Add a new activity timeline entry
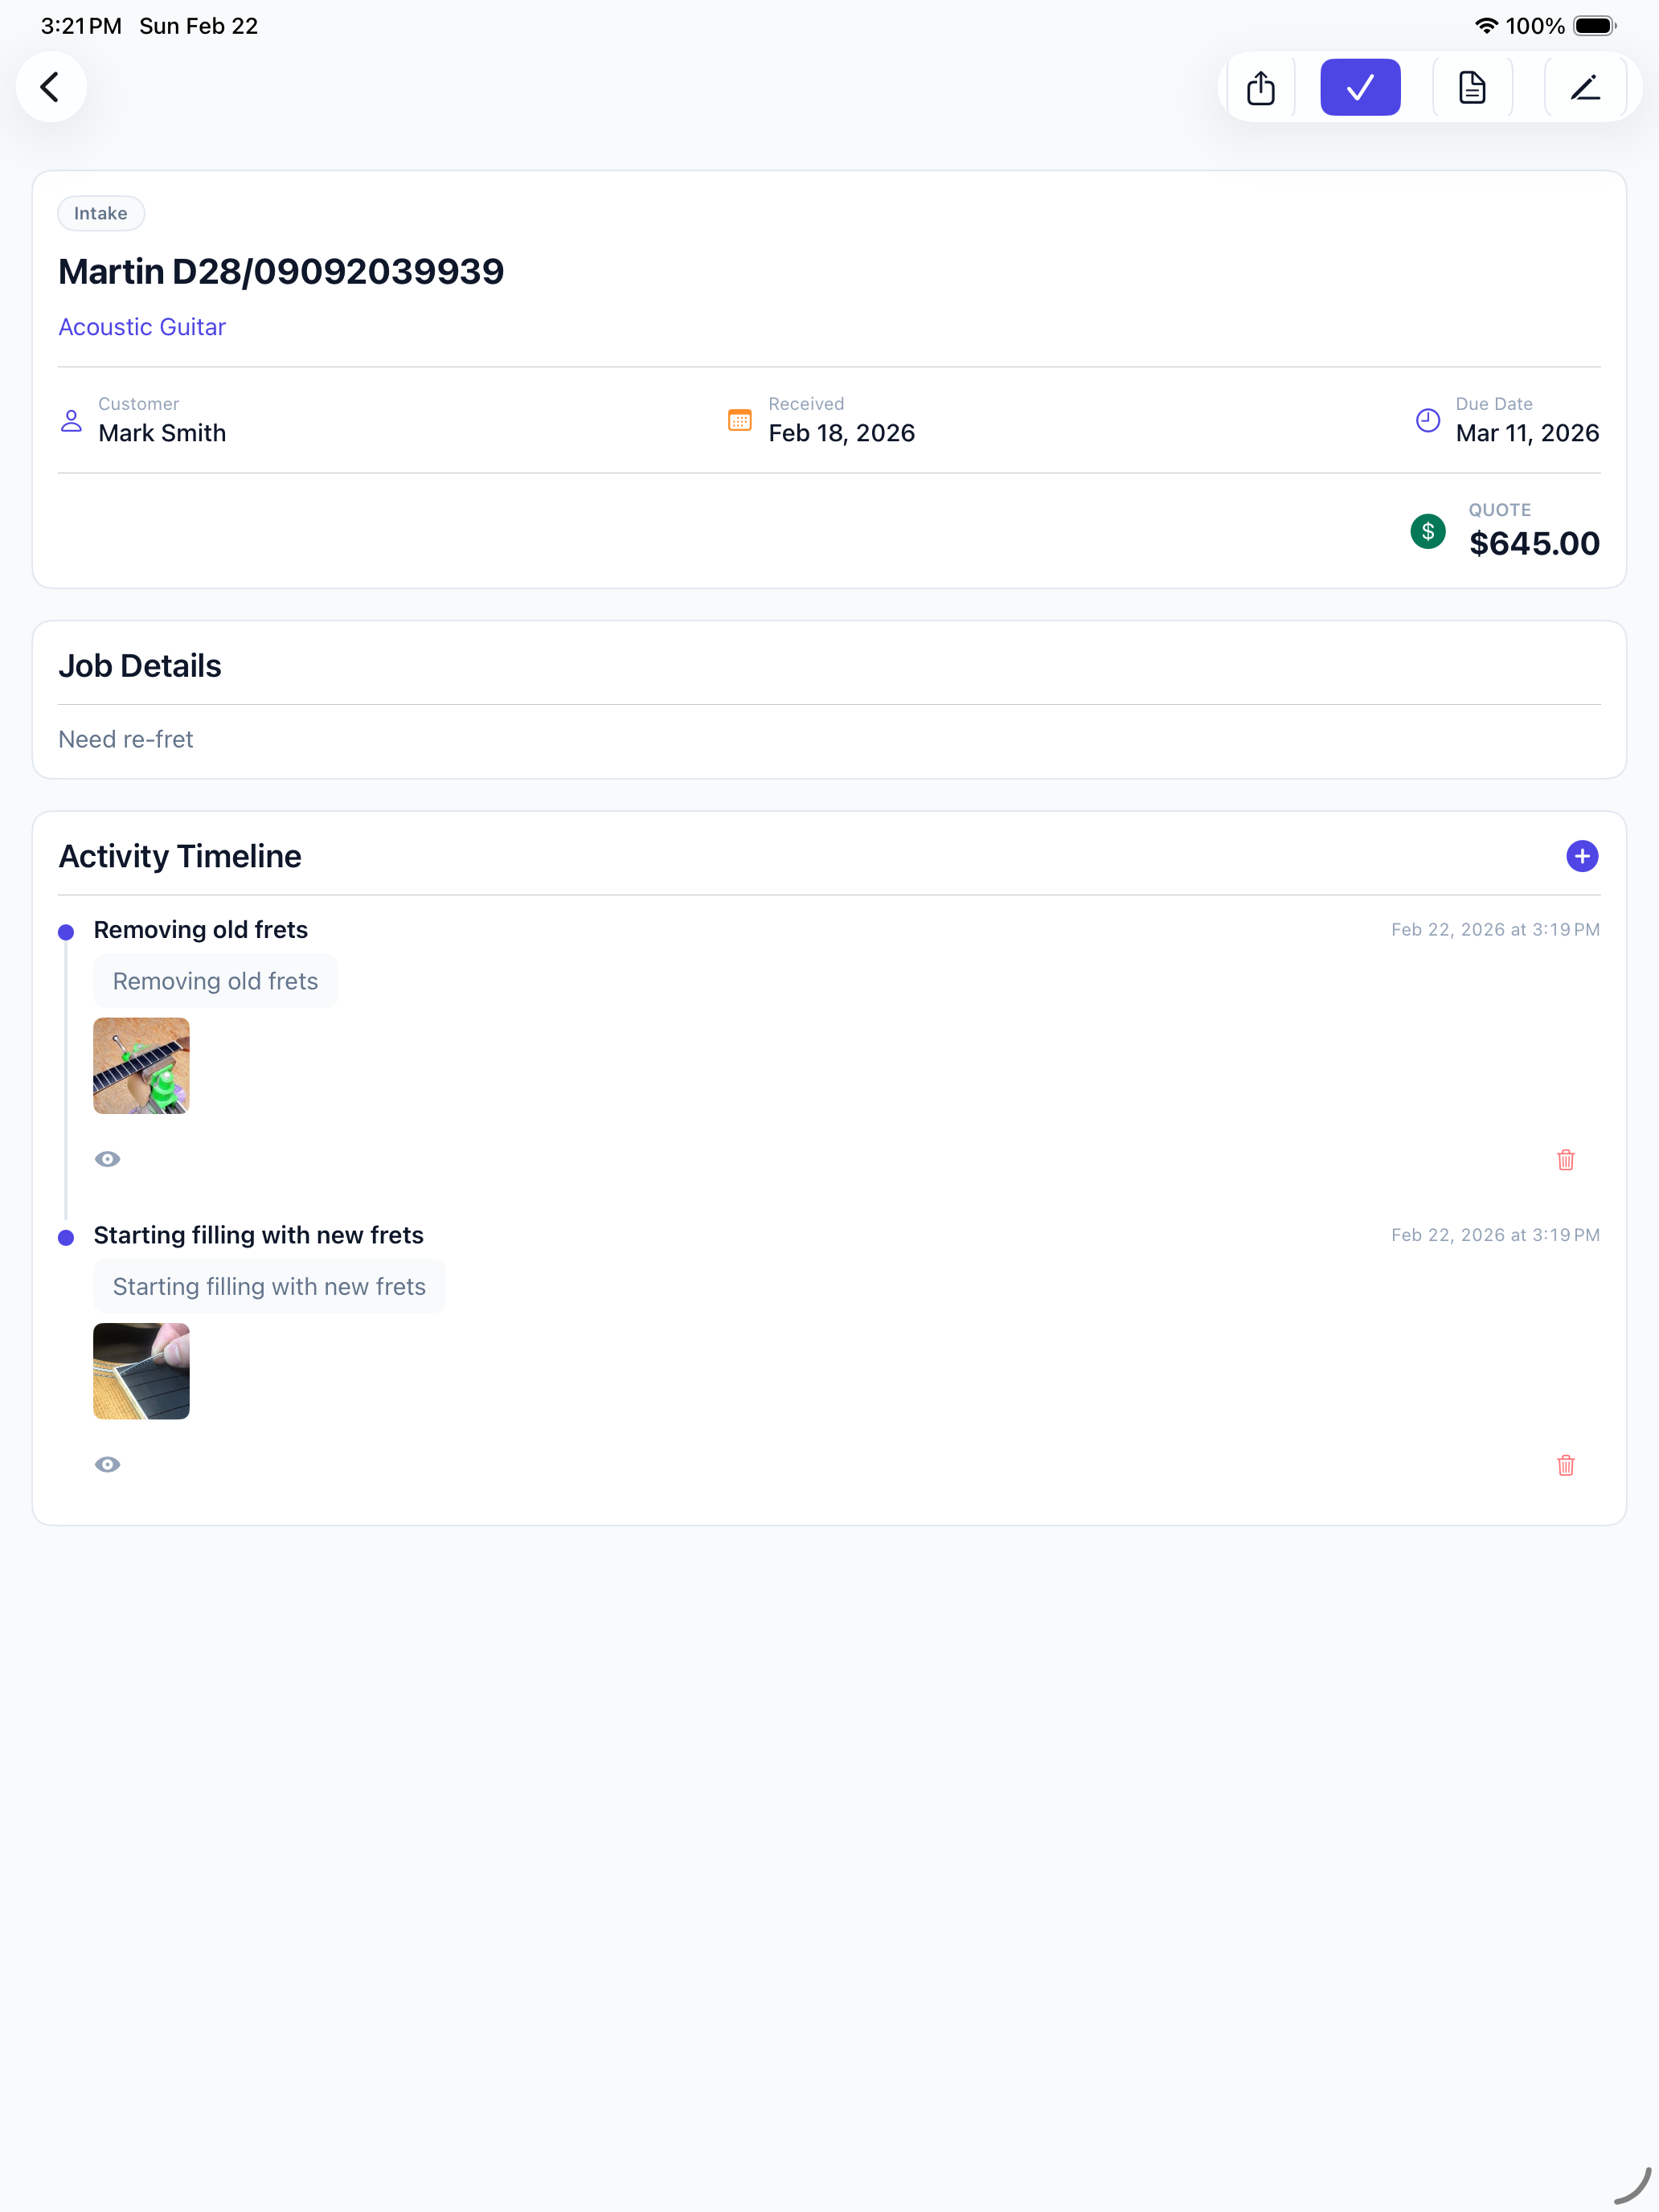 (x=1581, y=856)
